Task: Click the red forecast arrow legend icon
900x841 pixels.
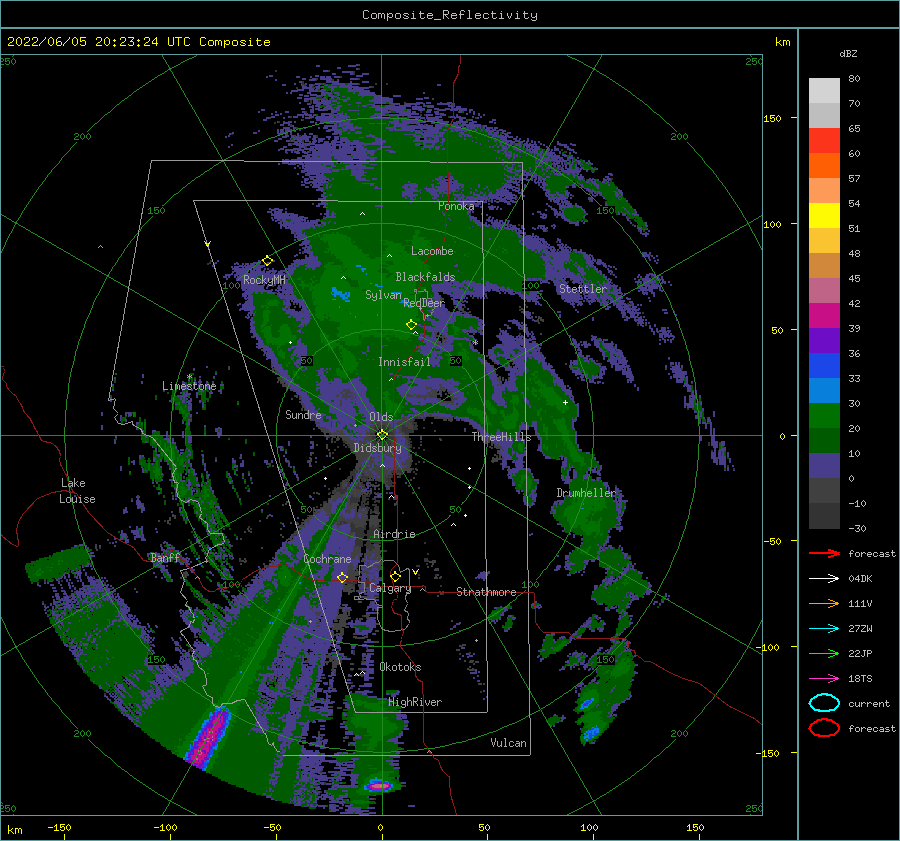Action: (824, 553)
